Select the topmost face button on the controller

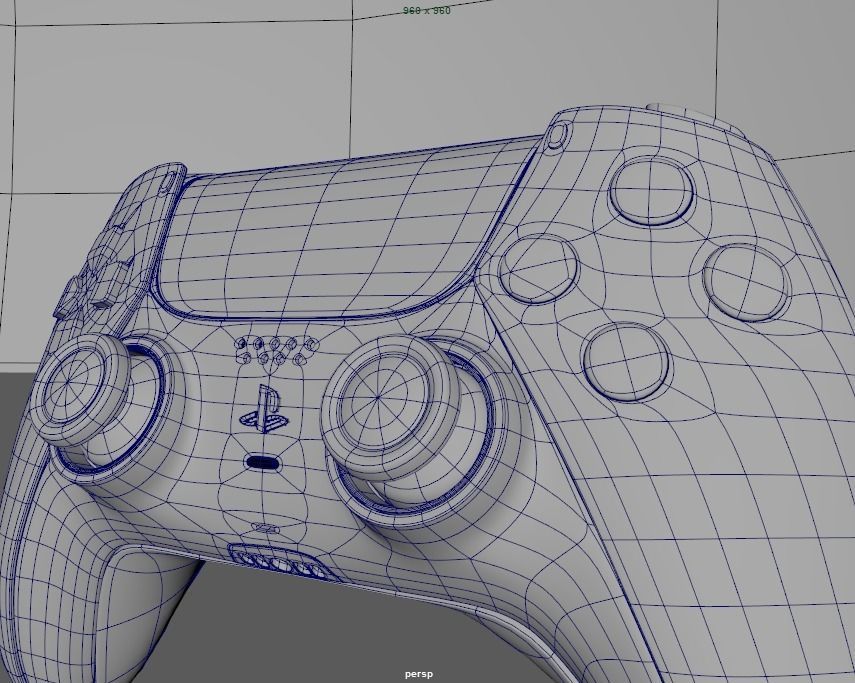tap(651, 191)
